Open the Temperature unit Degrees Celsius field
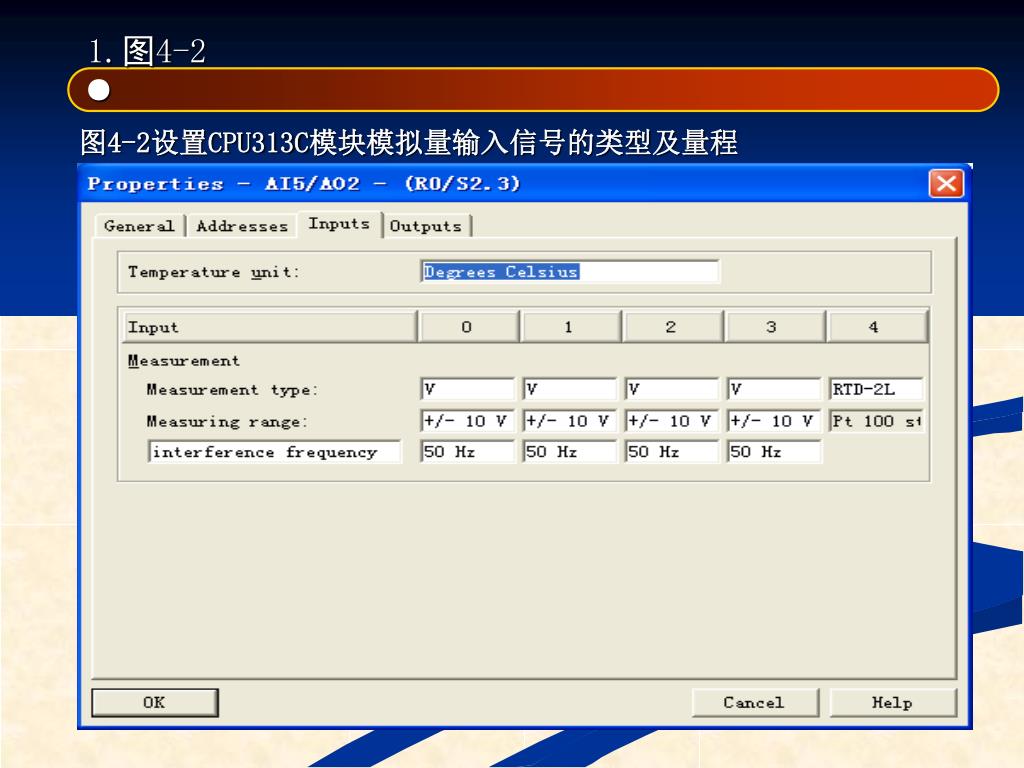 [570, 272]
